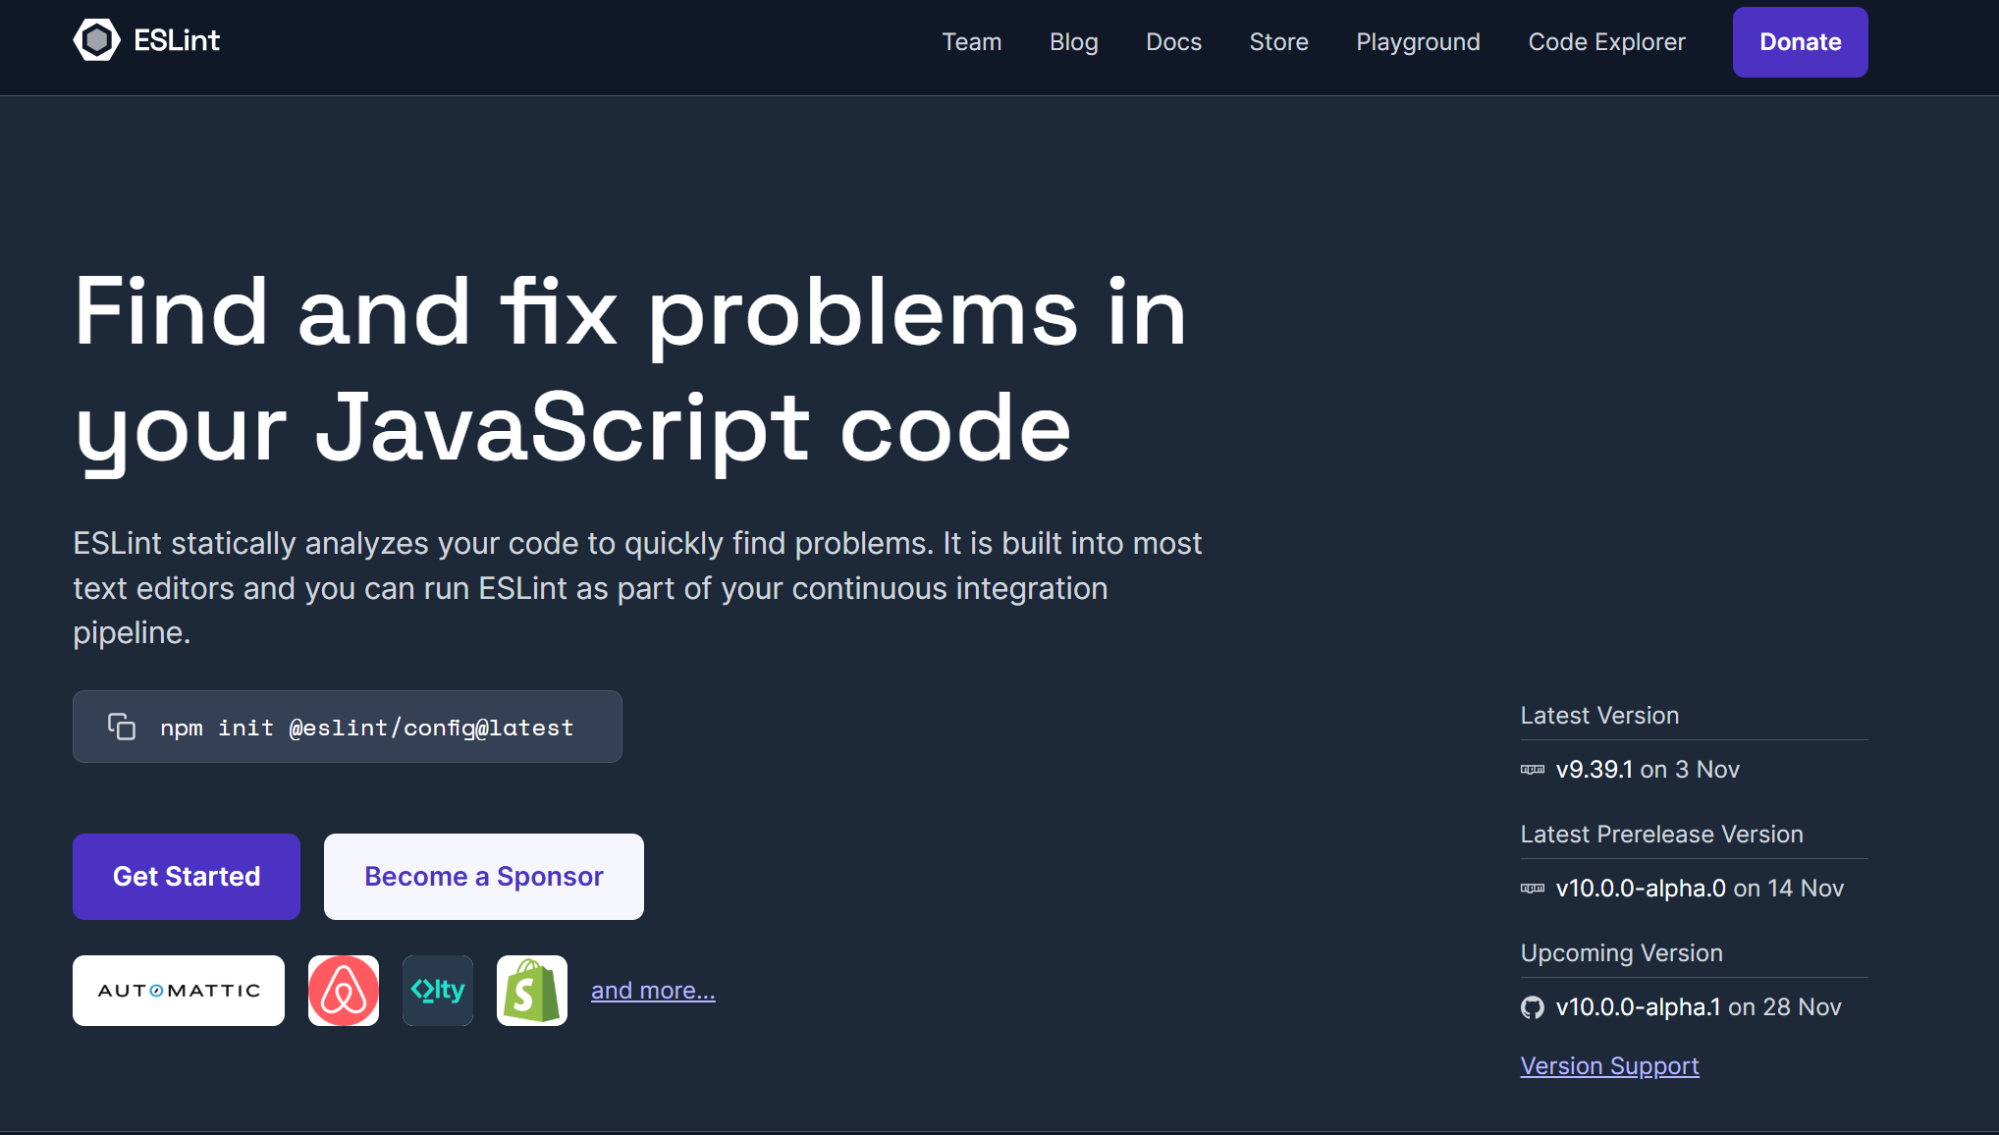Open the Docs navigation item

click(1173, 42)
